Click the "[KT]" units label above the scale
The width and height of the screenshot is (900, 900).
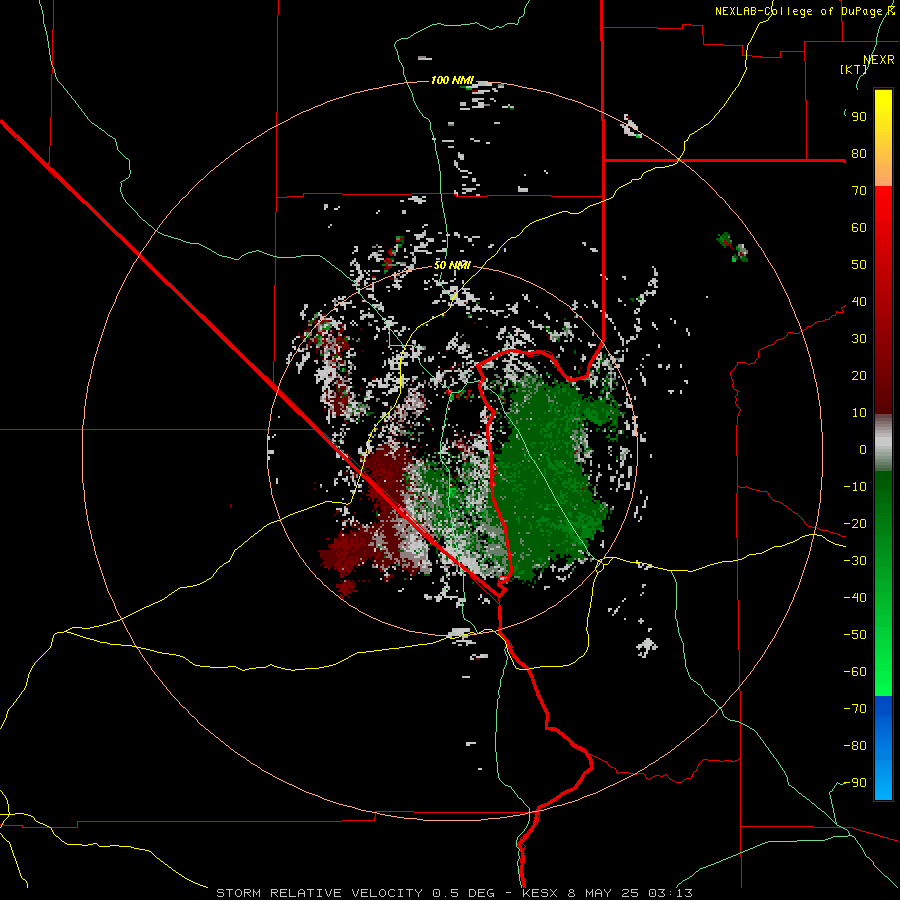pyautogui.click(x=853, y=69)
